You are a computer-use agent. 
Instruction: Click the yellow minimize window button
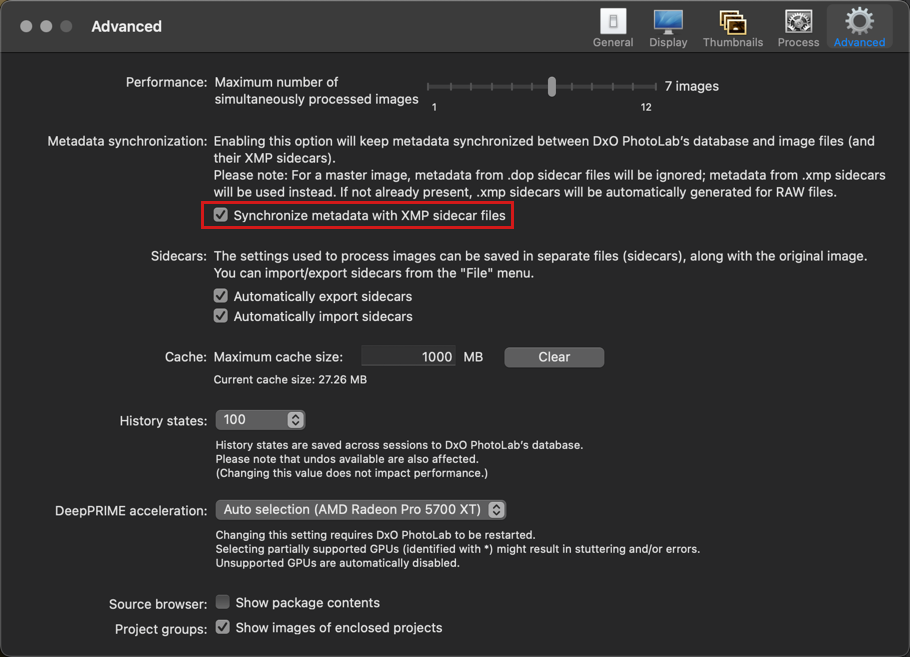[x=46, y=26]
